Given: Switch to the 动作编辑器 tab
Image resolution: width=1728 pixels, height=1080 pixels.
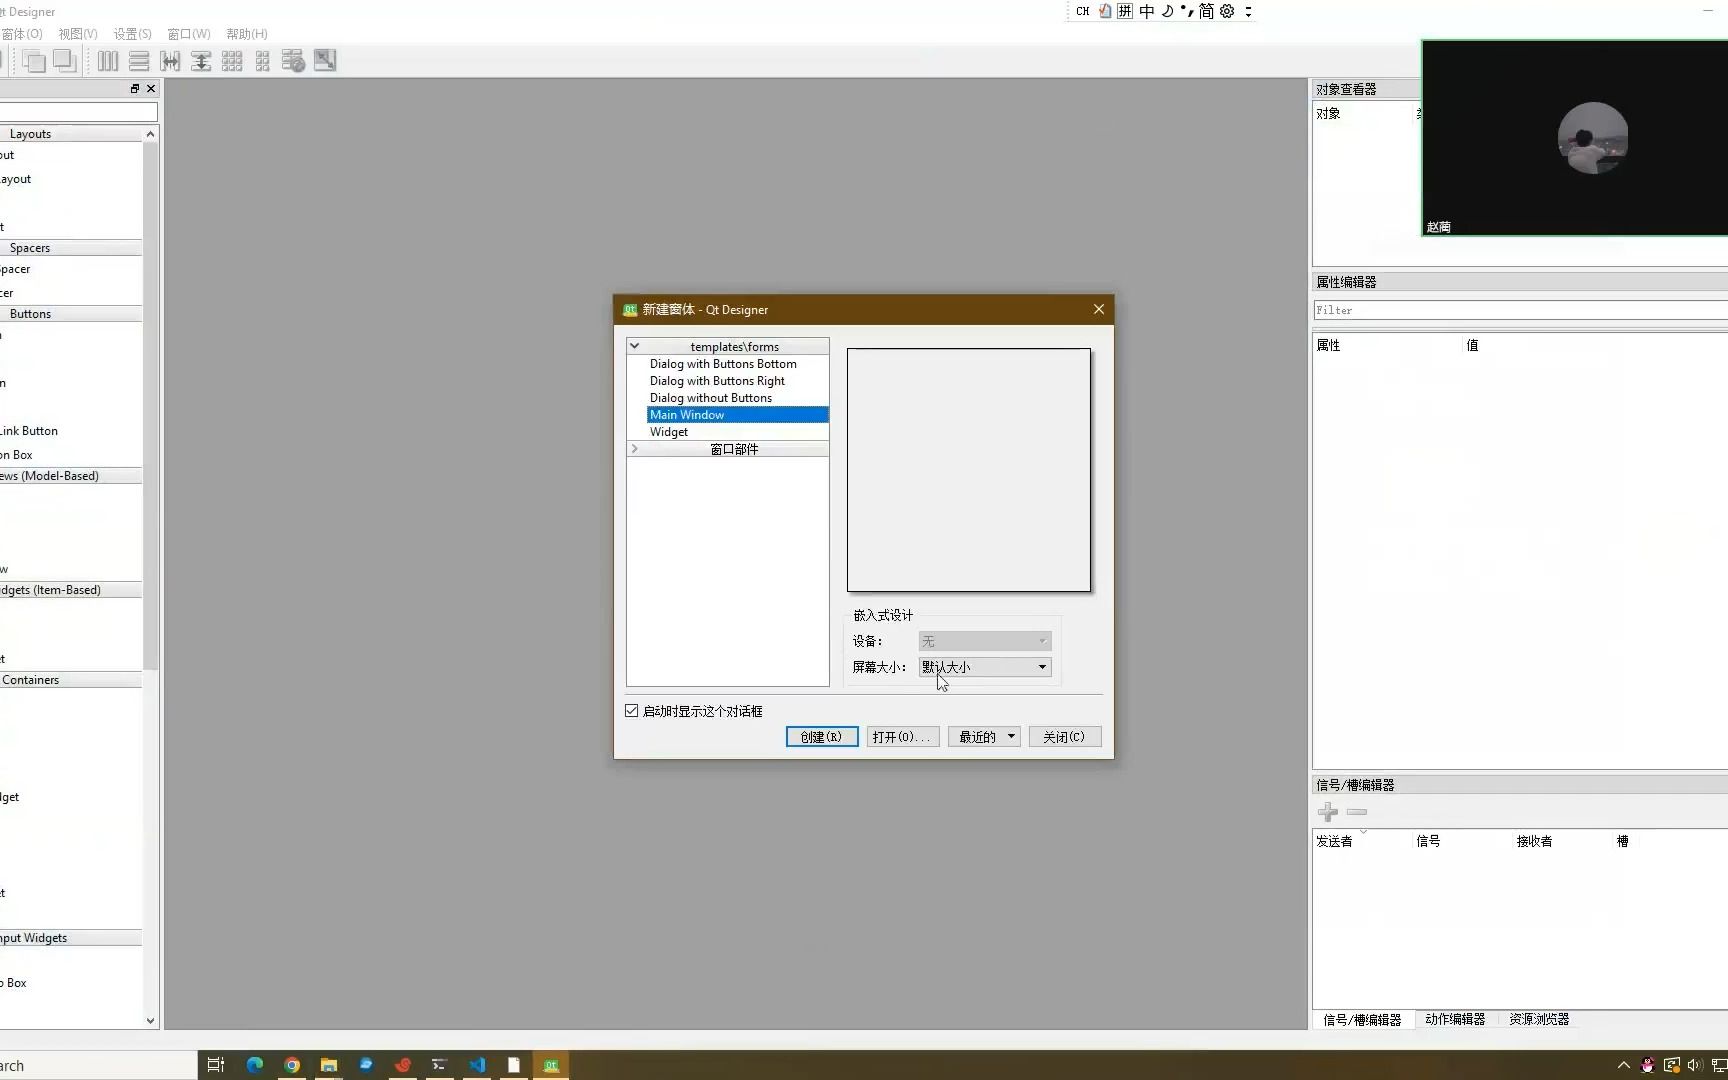Looking at the screenshot, I should point(1455,1020).
